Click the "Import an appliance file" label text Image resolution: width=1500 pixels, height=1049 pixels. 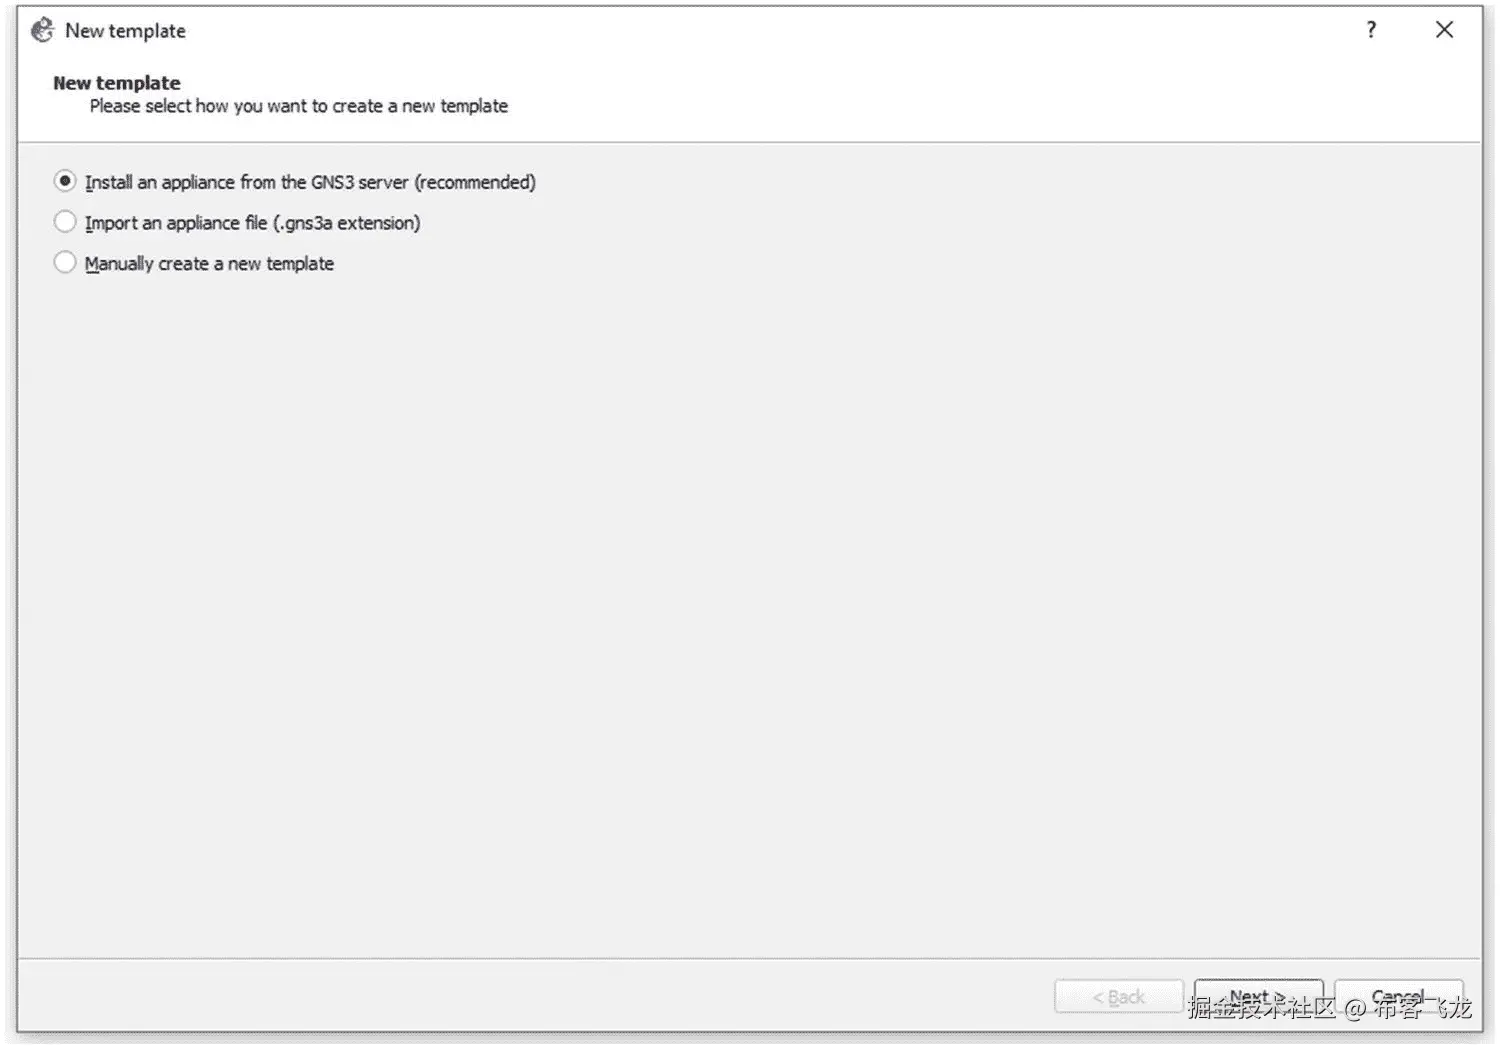point(176,223)
